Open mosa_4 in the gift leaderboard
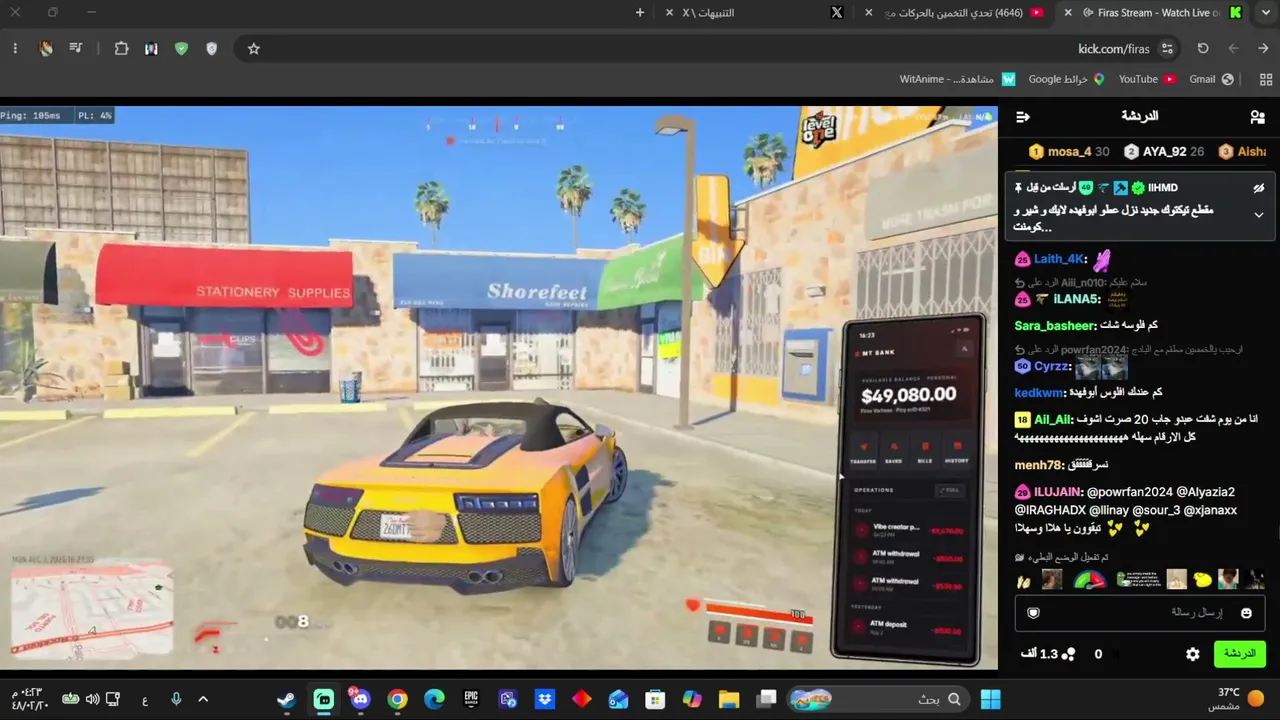1280x720 pixels. pos(1069,152)
